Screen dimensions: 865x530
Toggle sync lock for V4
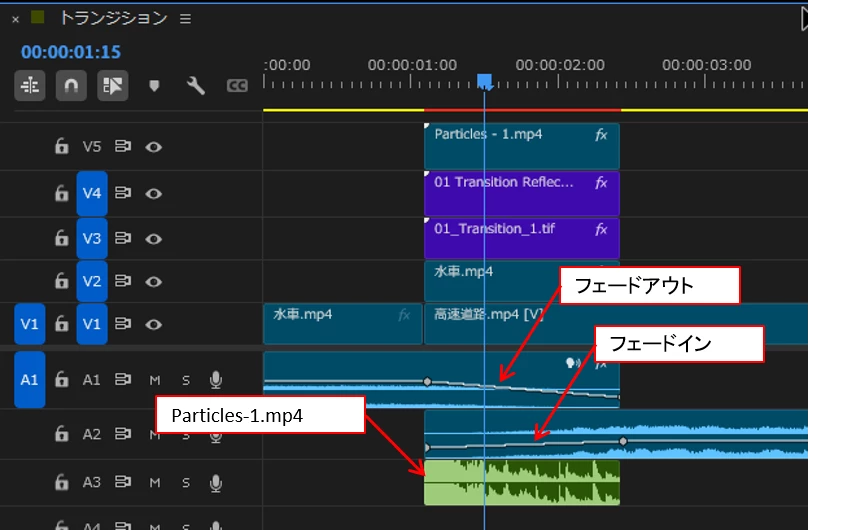pyautogui.click(x=122, y=193)
